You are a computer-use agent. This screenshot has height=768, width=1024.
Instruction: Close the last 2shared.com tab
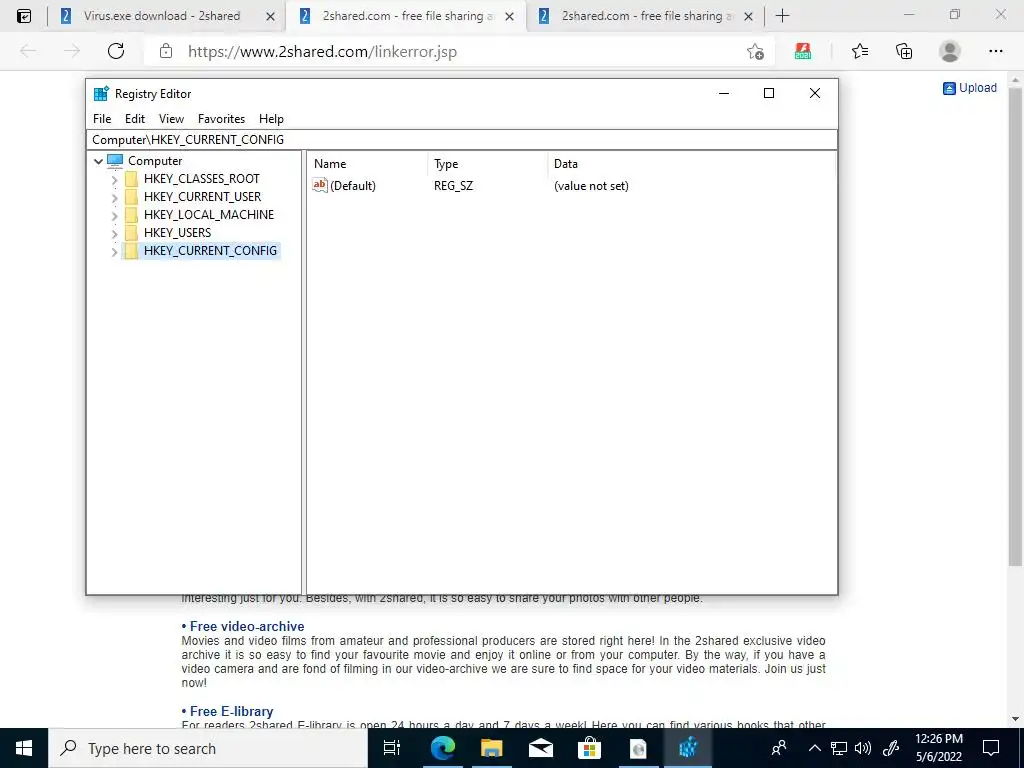click(748, 16)
